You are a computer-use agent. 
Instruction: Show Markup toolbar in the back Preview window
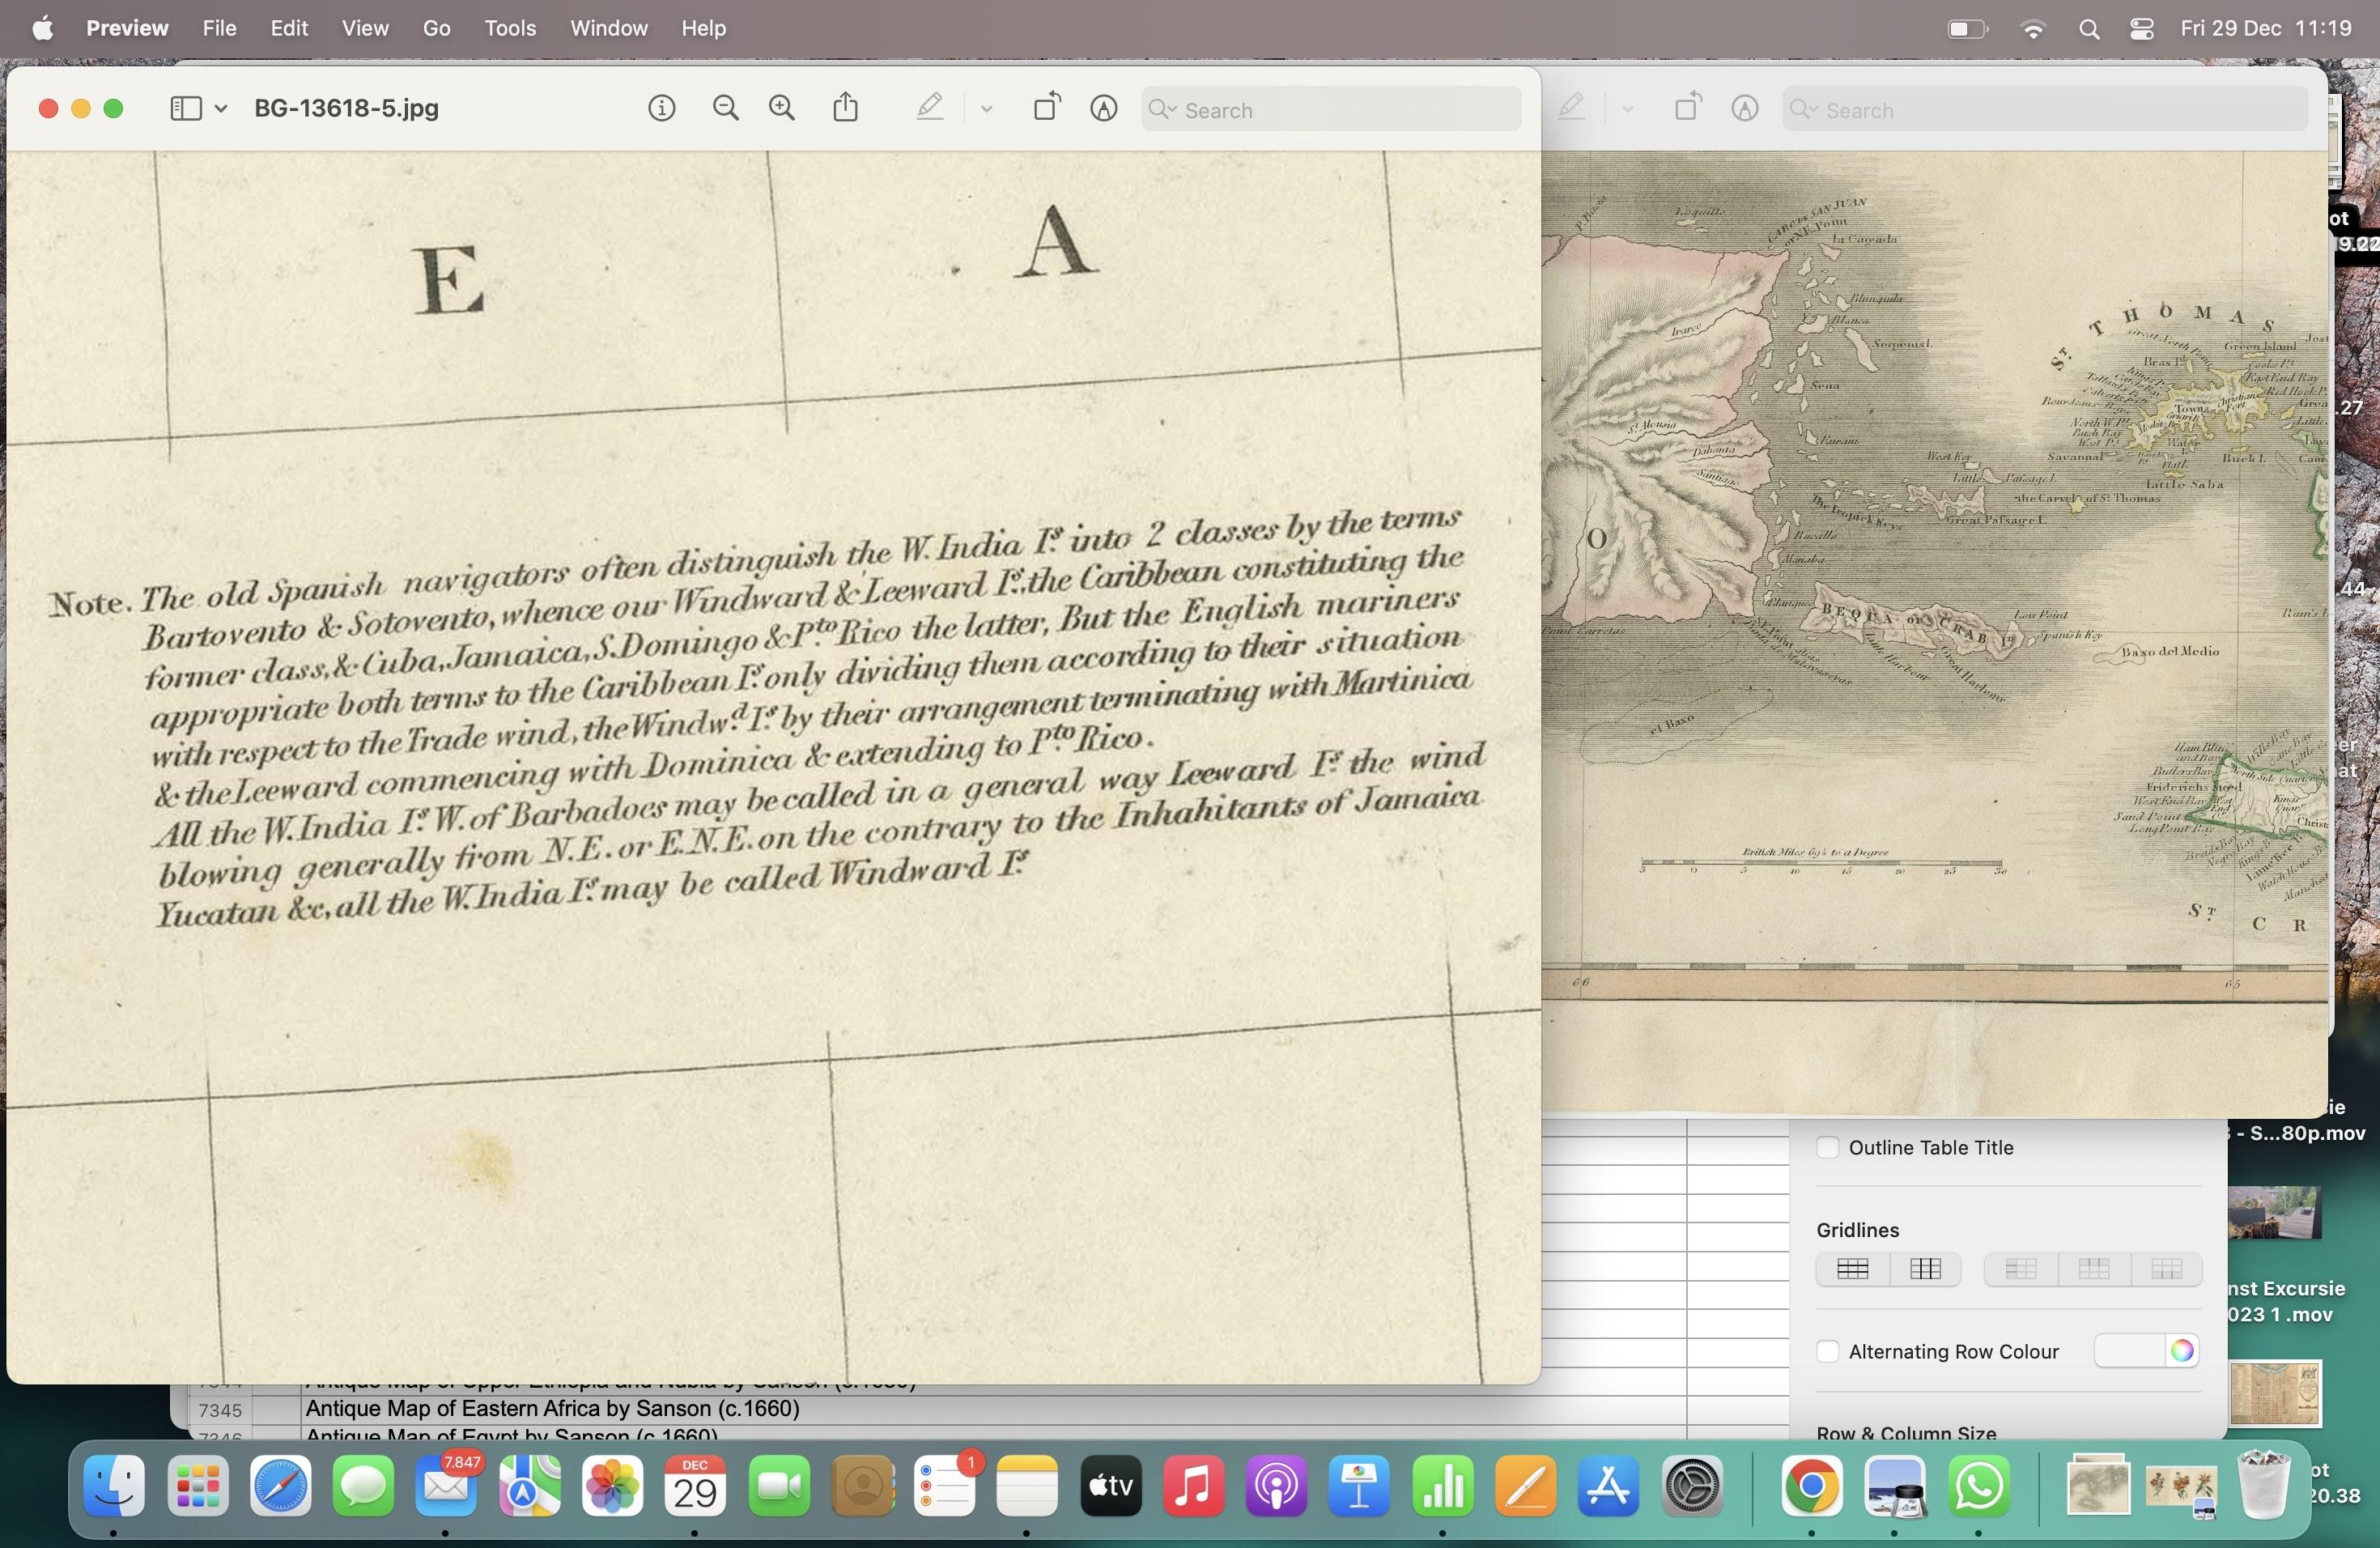click(1745, 108)
